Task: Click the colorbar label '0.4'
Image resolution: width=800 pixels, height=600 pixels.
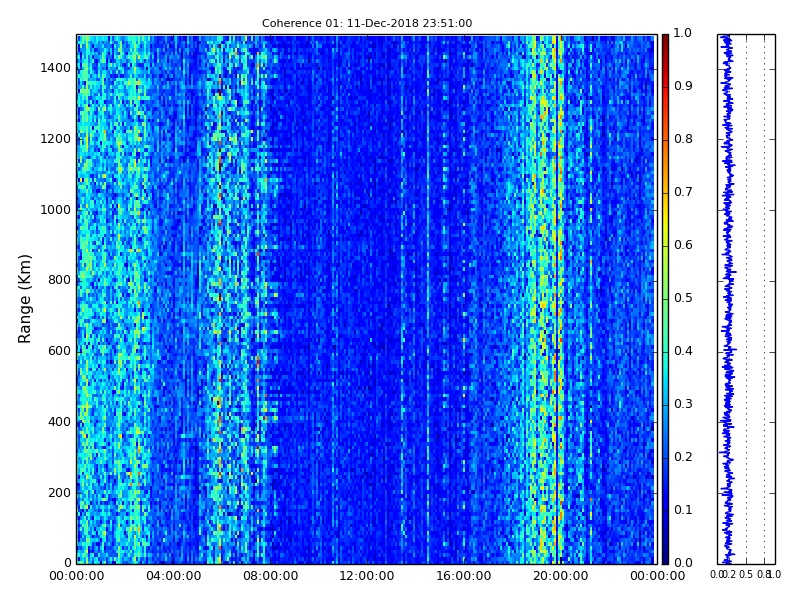Action: coord(683,351)
